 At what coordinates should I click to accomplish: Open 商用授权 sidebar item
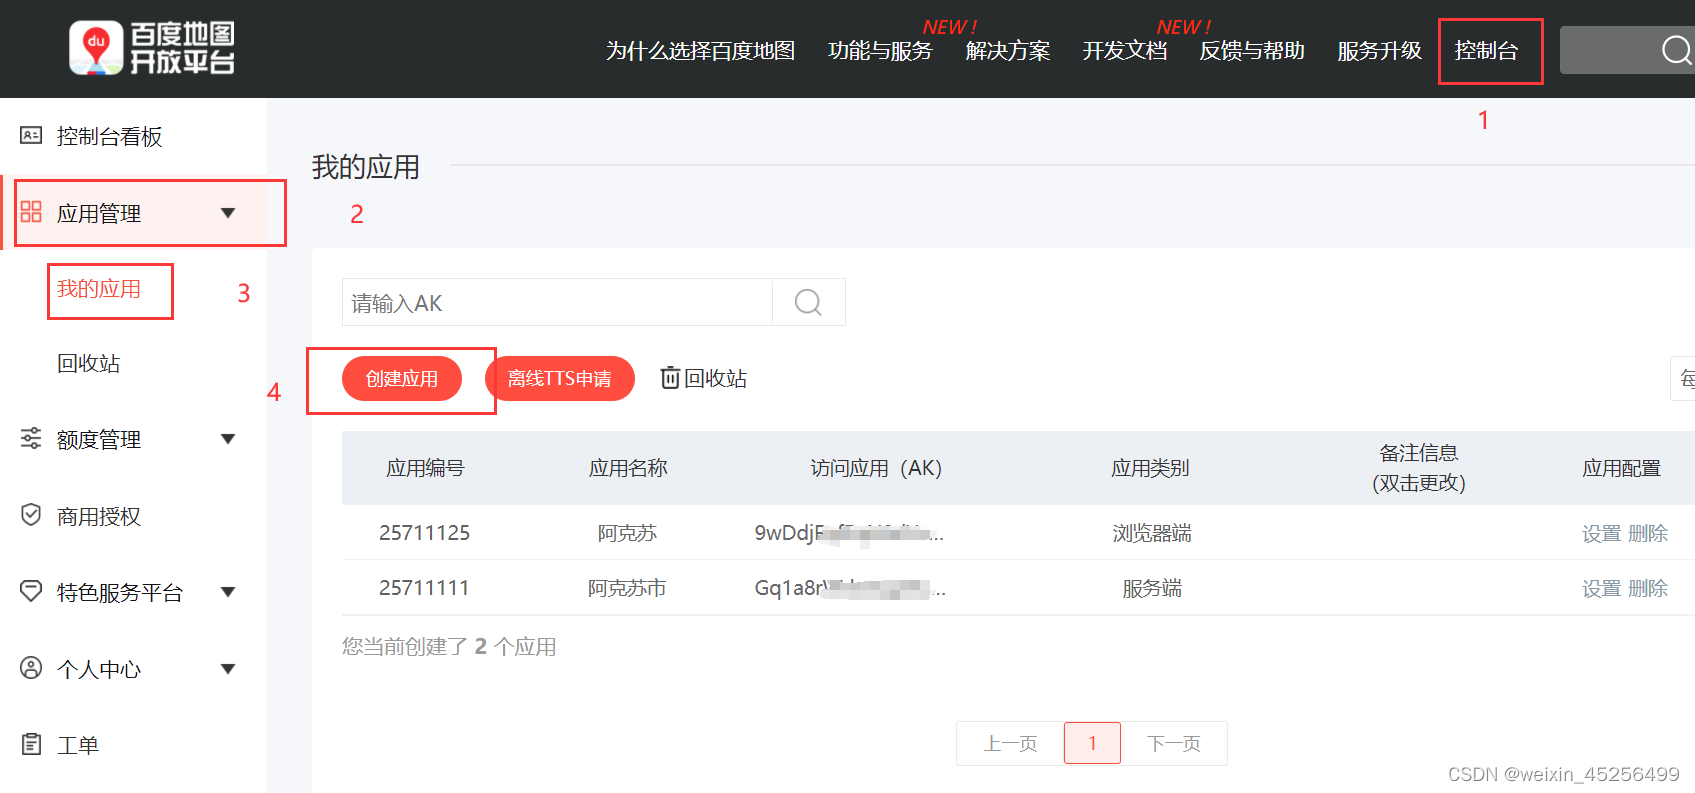[x=99, y=516]
